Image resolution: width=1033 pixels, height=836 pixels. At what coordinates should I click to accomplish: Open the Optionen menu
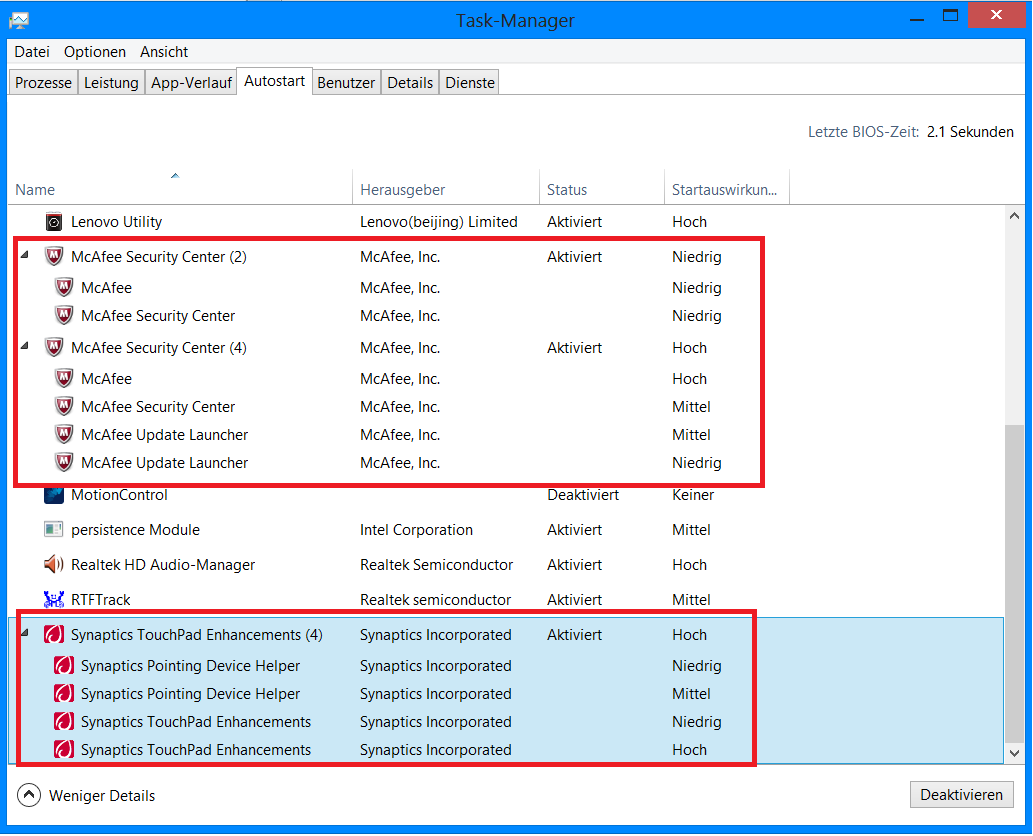pos(95,51)
